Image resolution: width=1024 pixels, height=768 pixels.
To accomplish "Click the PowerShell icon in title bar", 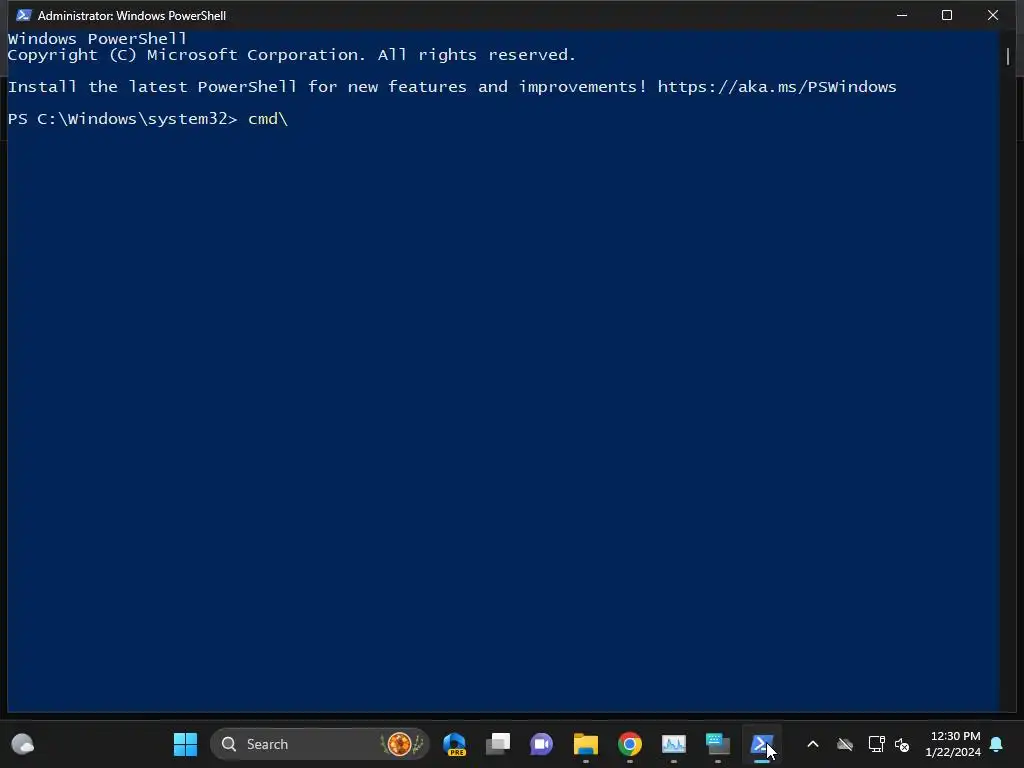I will 24,15.
